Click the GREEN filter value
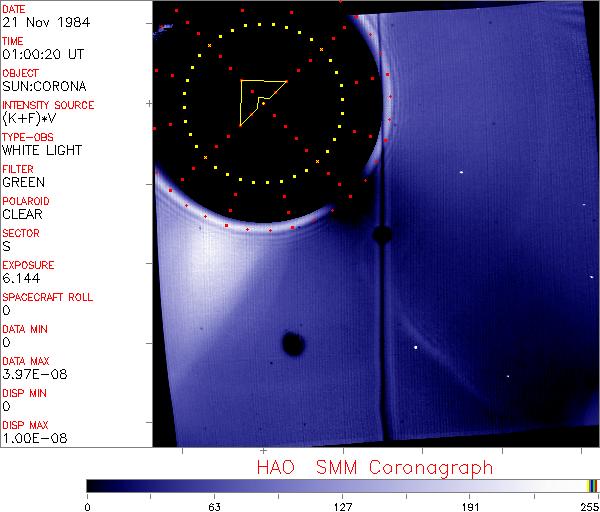 (x=23, y=182)
